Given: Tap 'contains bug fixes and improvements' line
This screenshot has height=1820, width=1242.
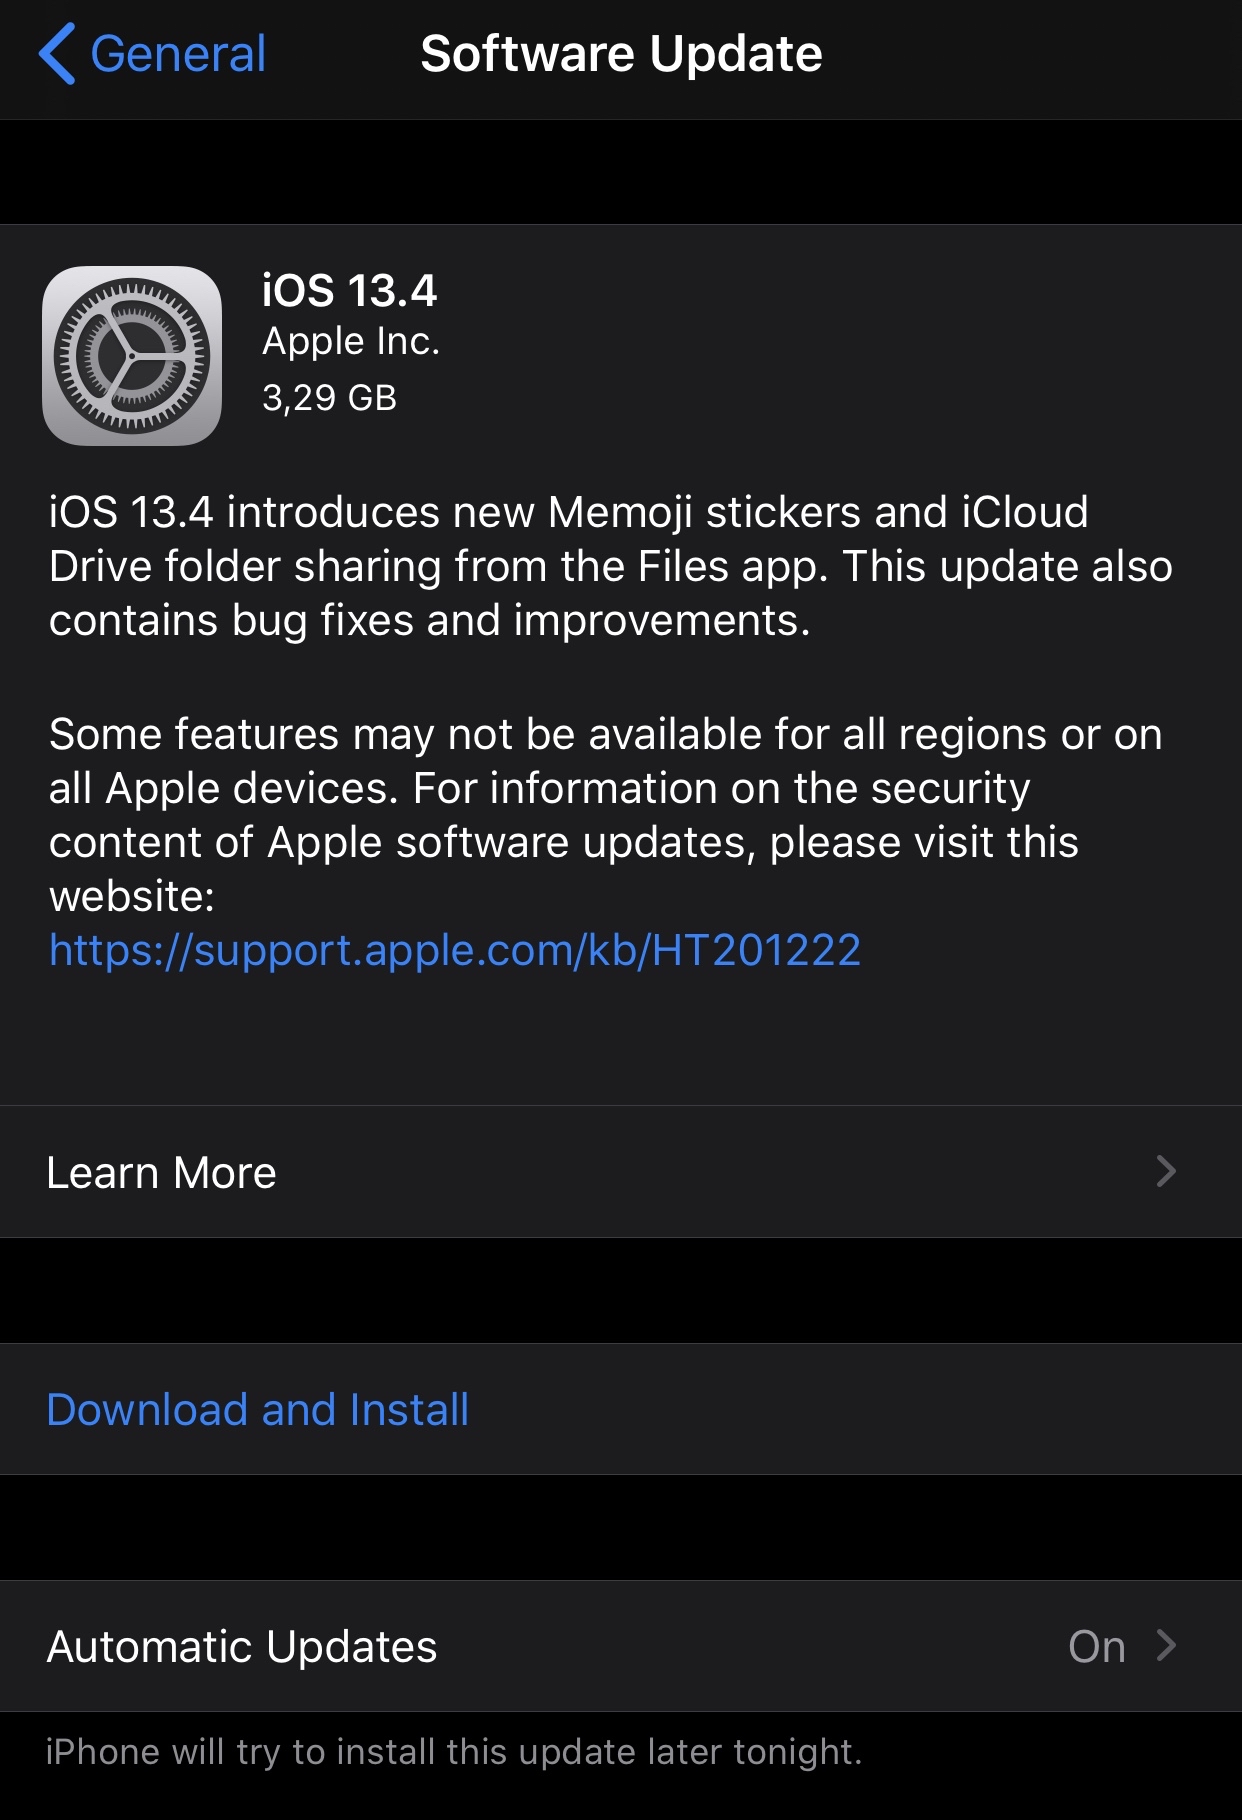Looking at the screenshot, I should pos(429,620).
